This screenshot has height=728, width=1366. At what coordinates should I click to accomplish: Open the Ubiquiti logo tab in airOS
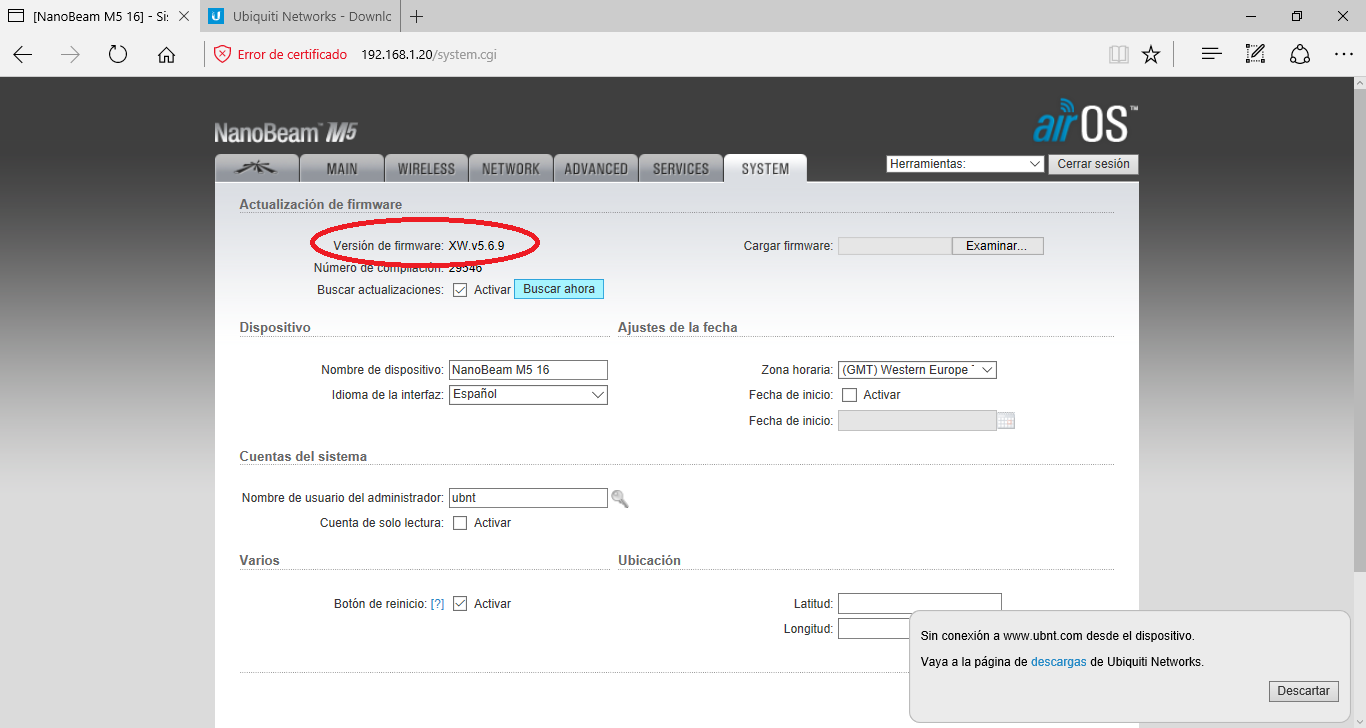[x=257, y=168]
